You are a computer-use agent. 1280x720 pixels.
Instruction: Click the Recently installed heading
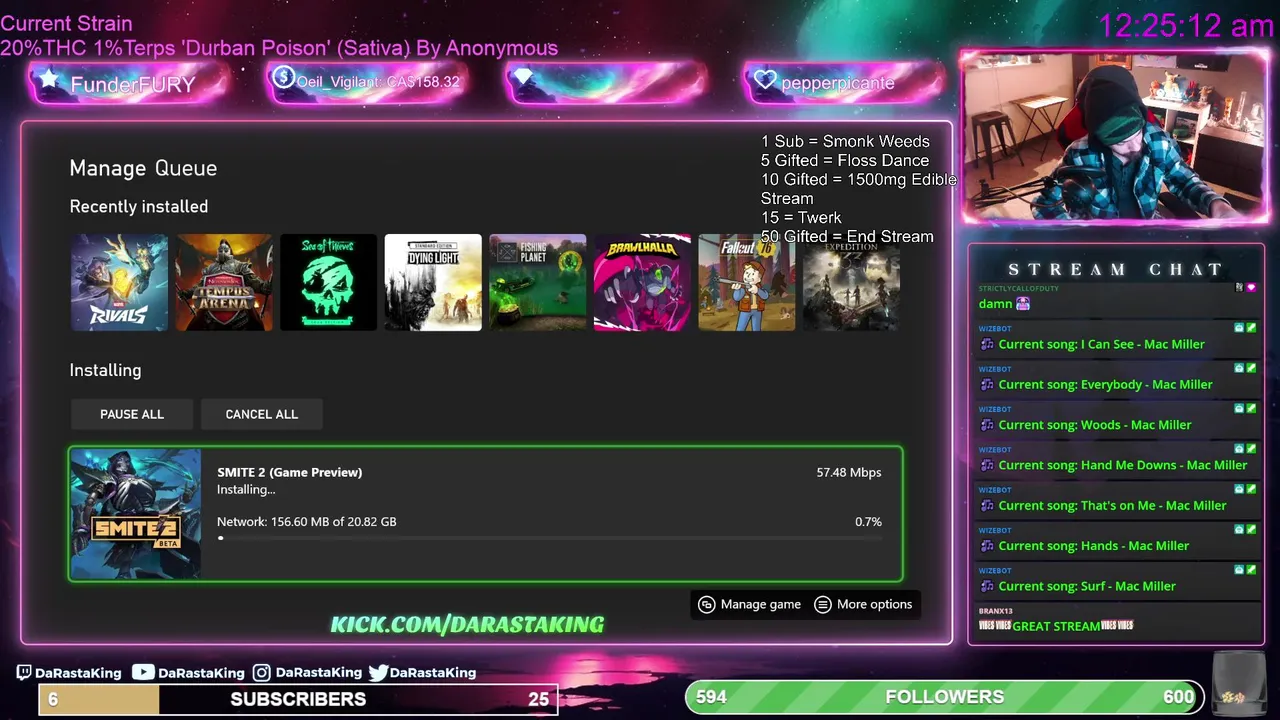139,206
